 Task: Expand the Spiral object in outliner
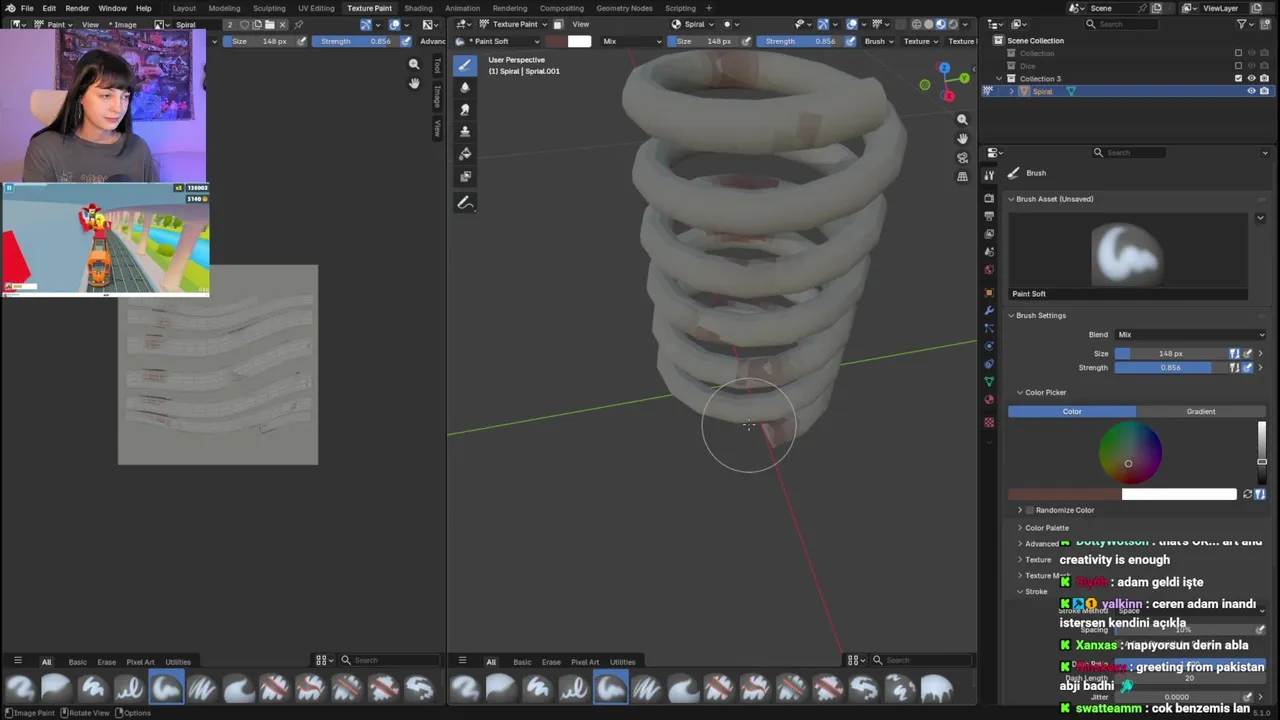1011,91
